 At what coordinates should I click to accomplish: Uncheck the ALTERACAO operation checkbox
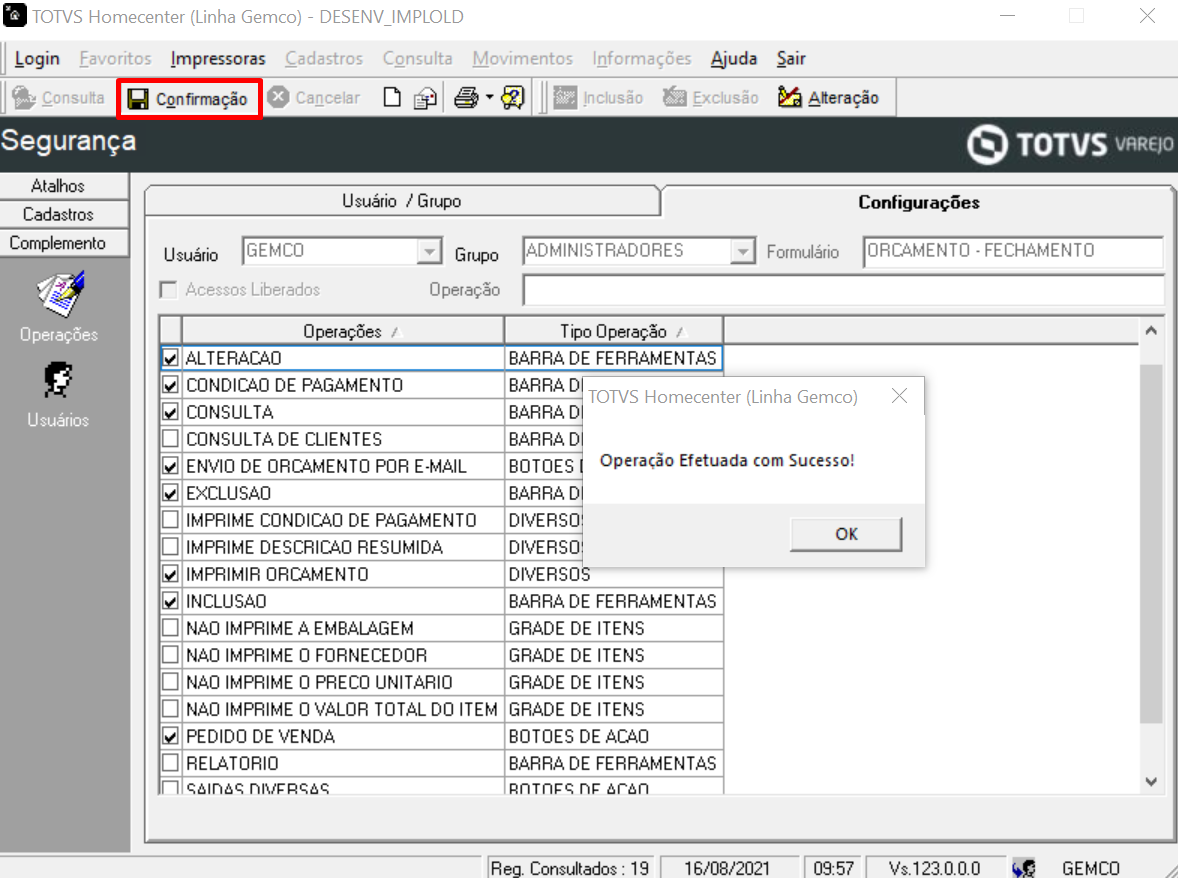[171, 358]
